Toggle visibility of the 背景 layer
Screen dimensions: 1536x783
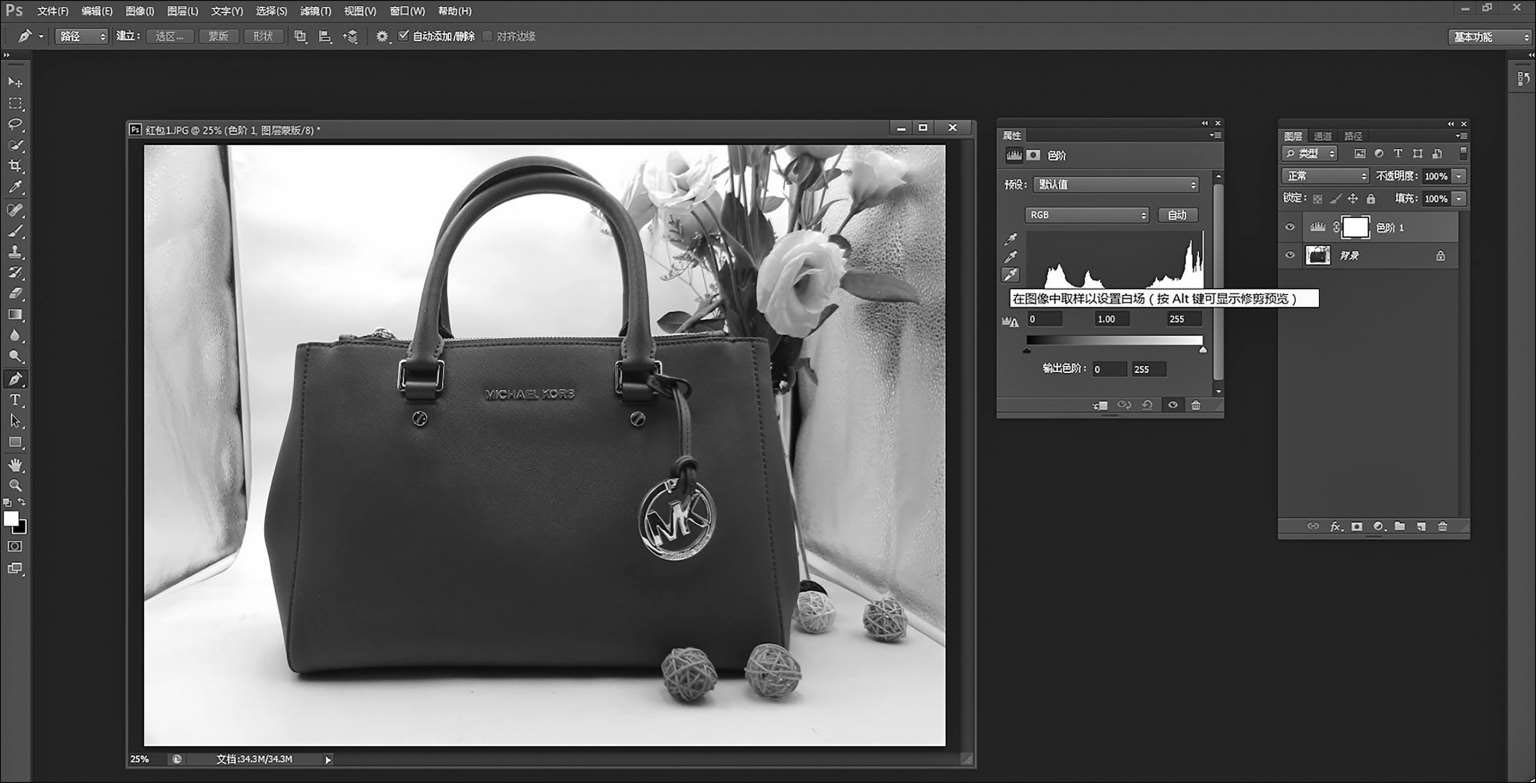coord(1290,256)
